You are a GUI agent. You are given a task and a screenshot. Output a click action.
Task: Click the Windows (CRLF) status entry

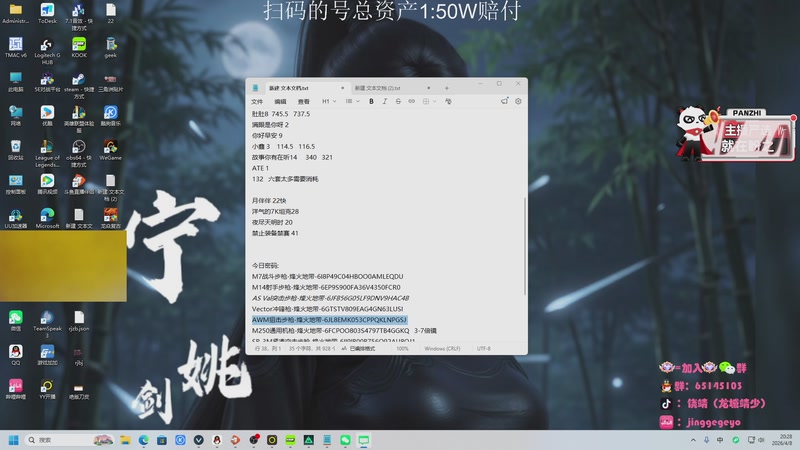point(442,348)
